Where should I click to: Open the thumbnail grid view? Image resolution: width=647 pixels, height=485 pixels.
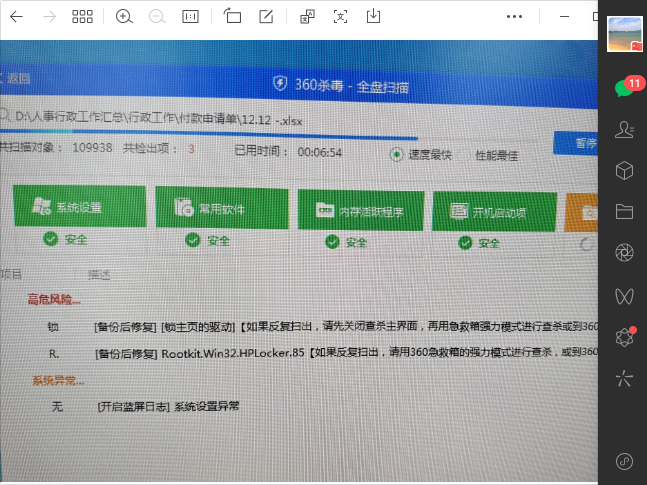point(82,17)
